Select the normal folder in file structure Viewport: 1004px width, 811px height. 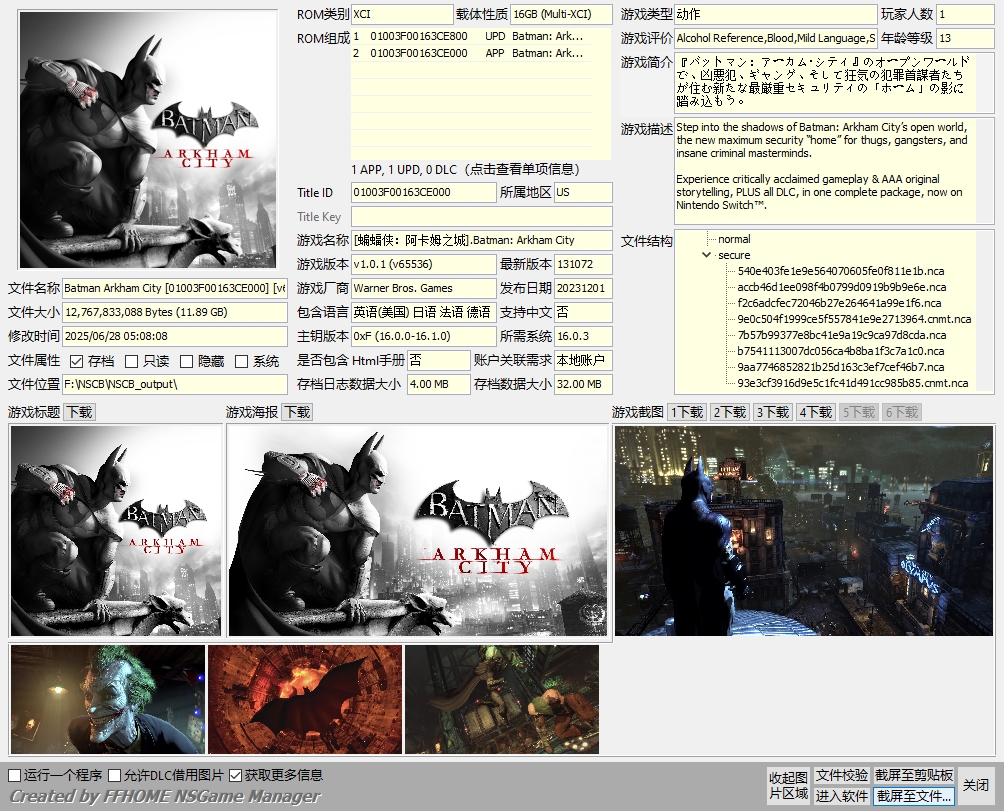point(734,239)
